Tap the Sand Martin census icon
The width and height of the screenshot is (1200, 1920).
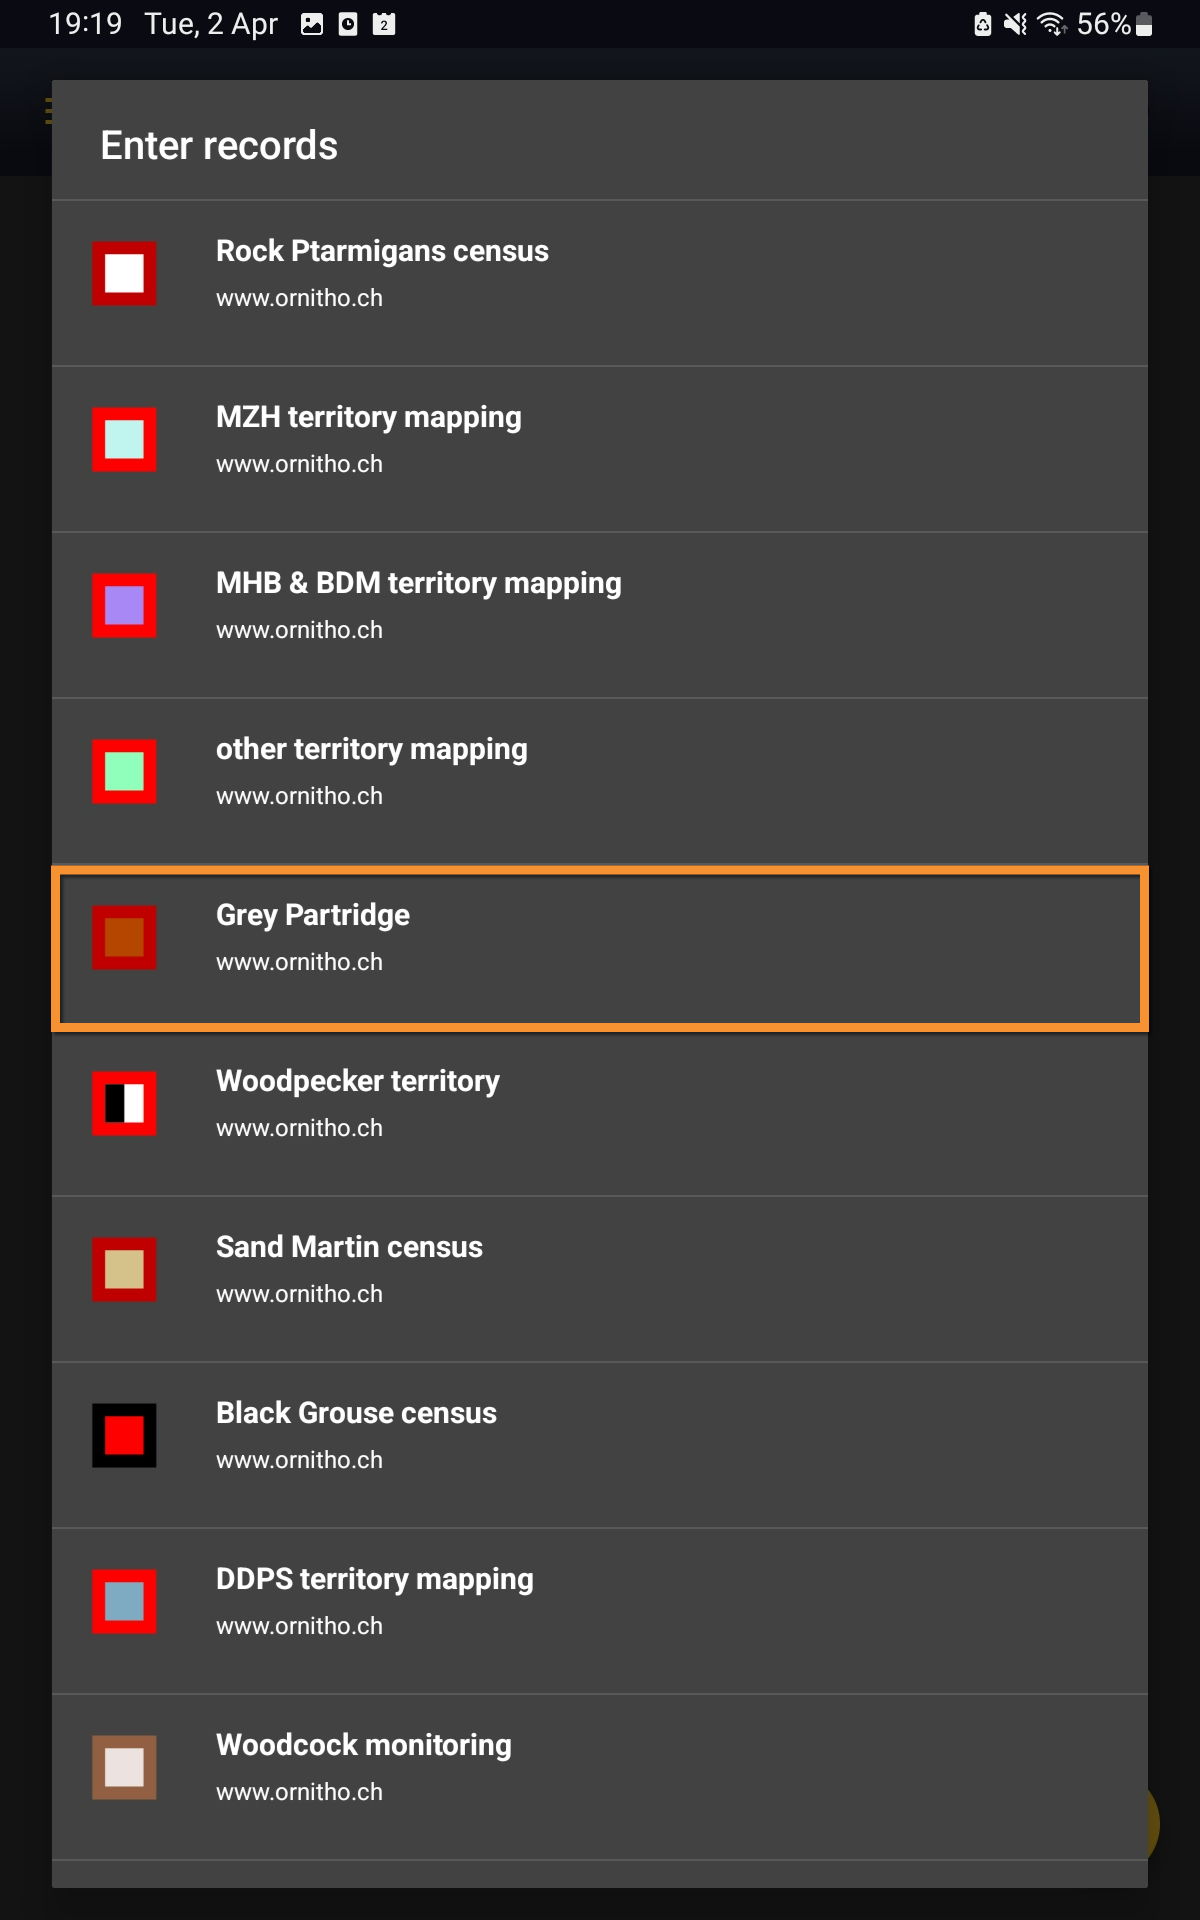click(124, 1269)
